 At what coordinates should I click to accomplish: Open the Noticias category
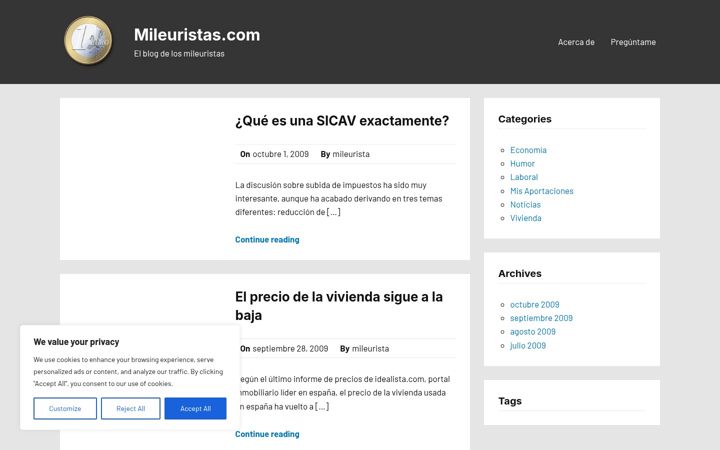525,205
